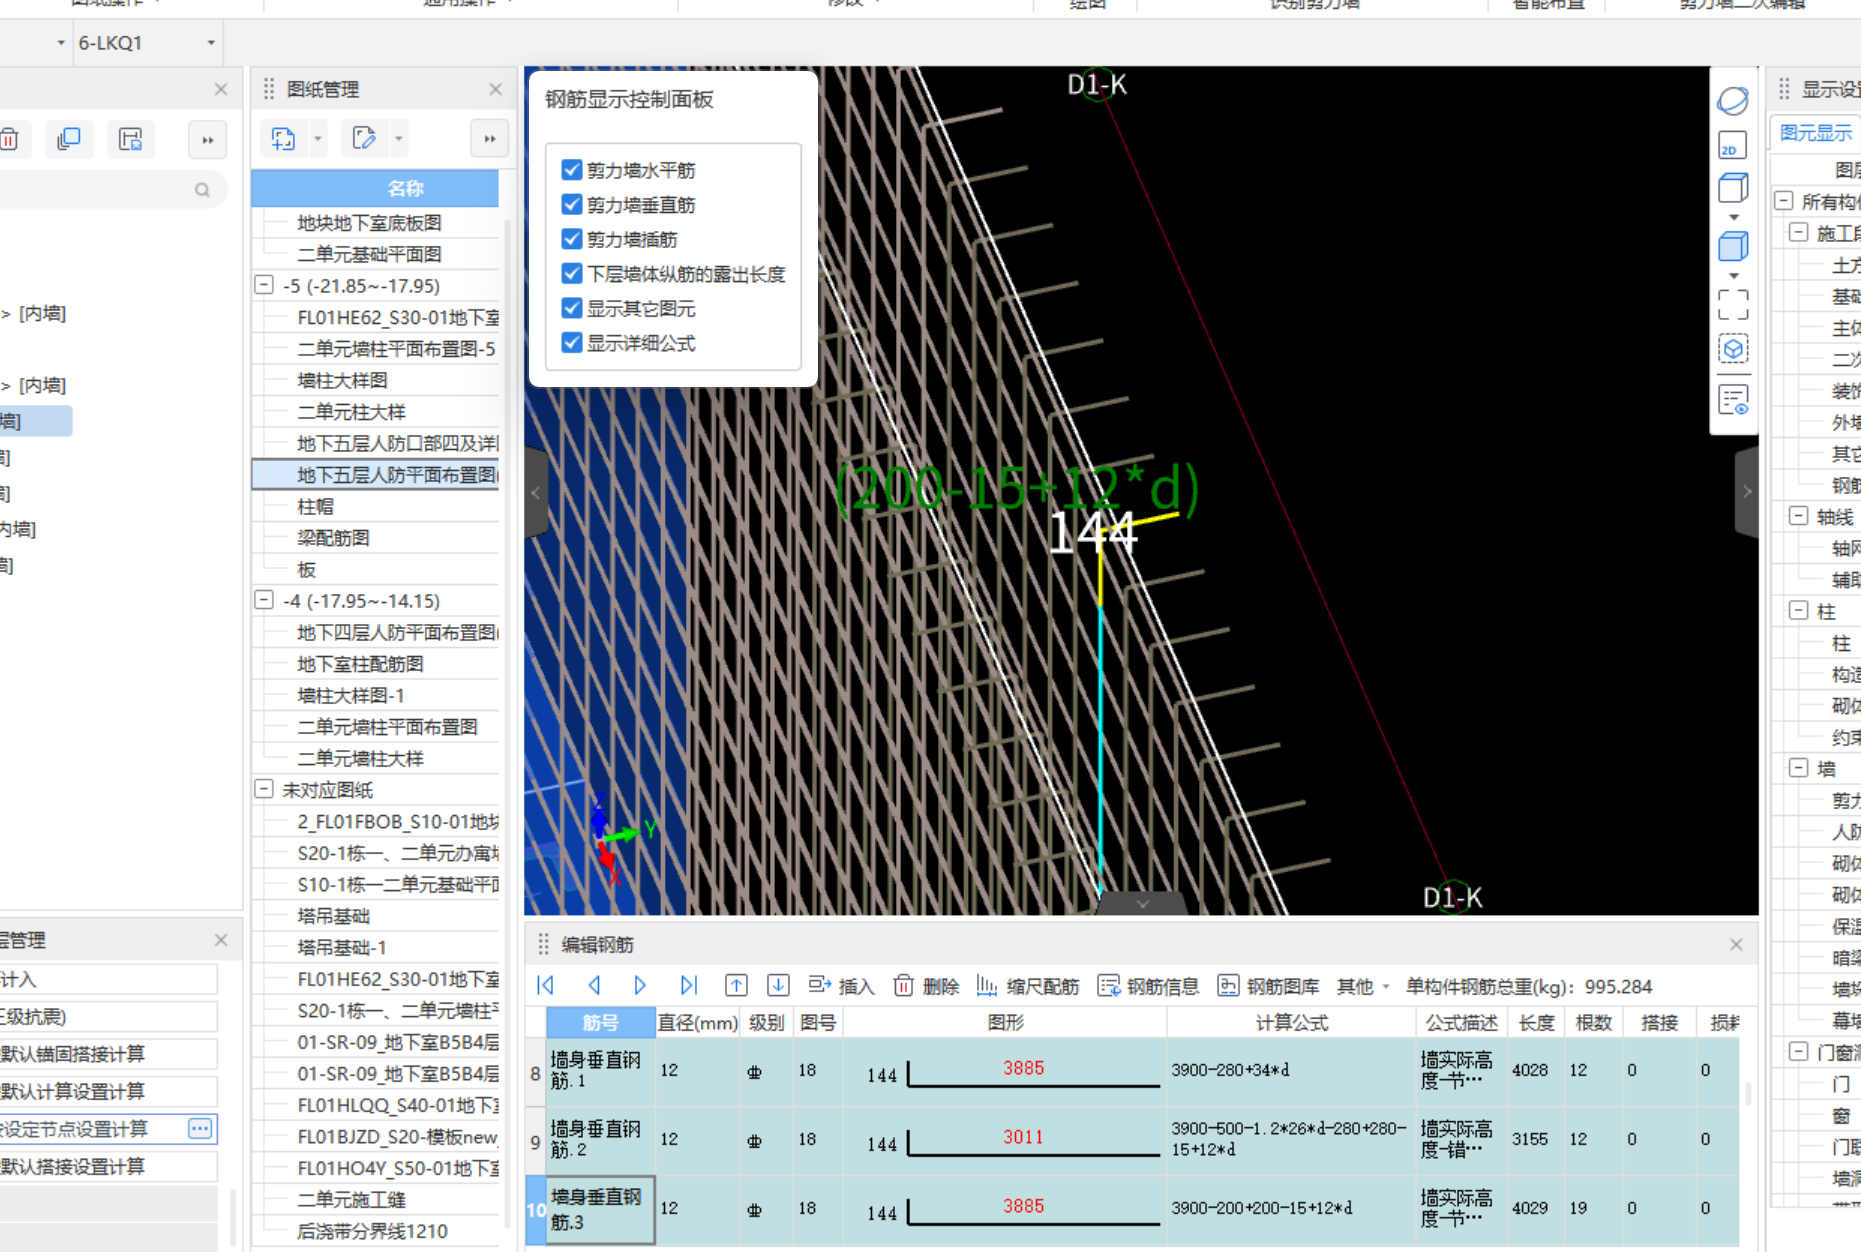
Task: Go to first rebar record
Action: [x=546, y=986]
